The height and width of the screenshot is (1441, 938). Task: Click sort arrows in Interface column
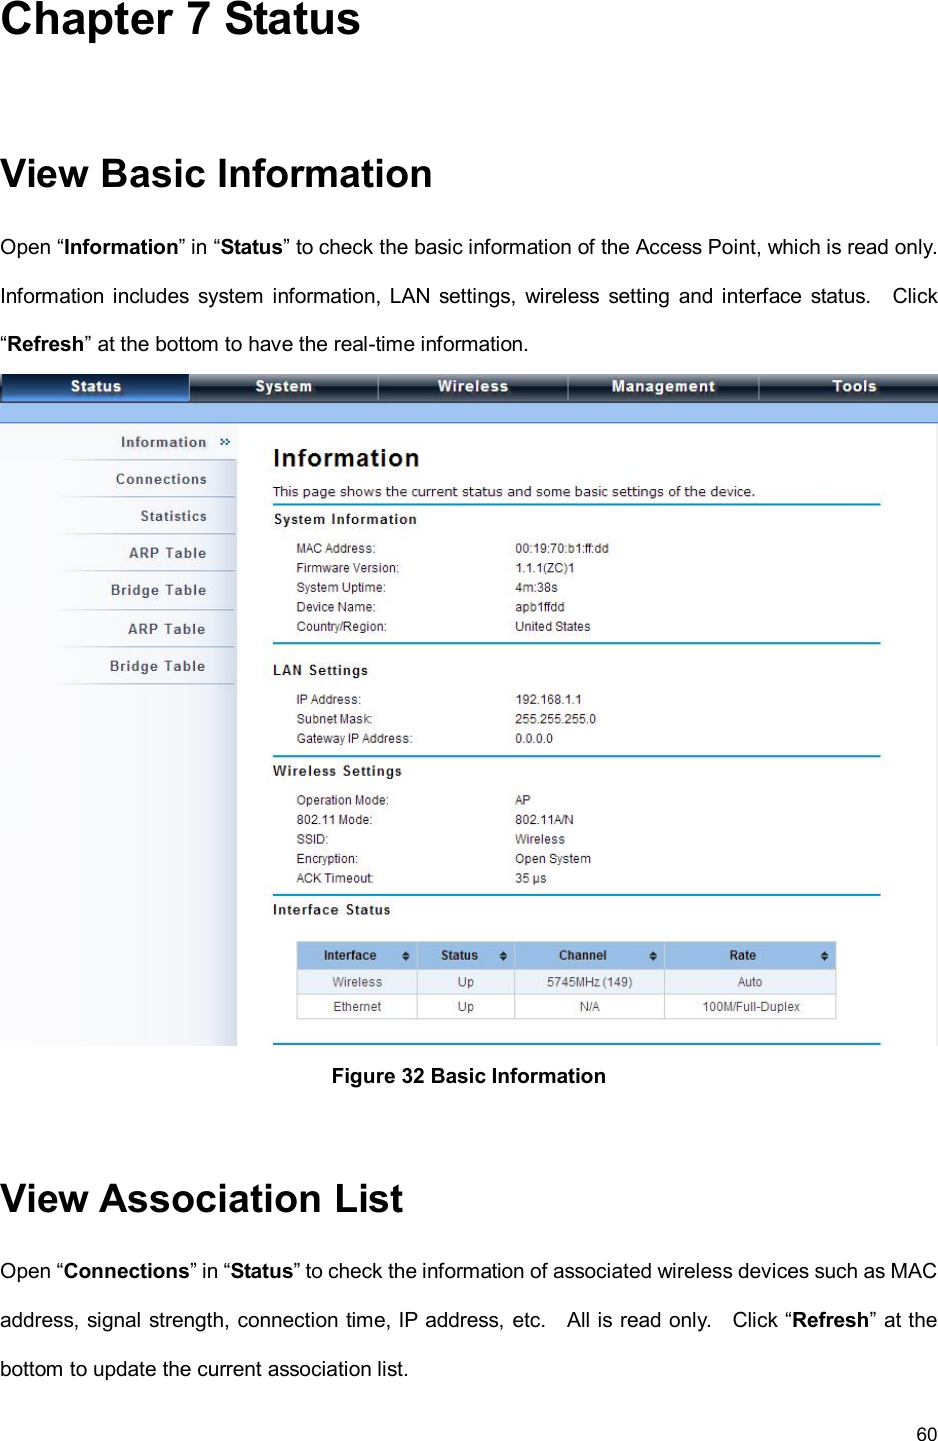[405, 957]
